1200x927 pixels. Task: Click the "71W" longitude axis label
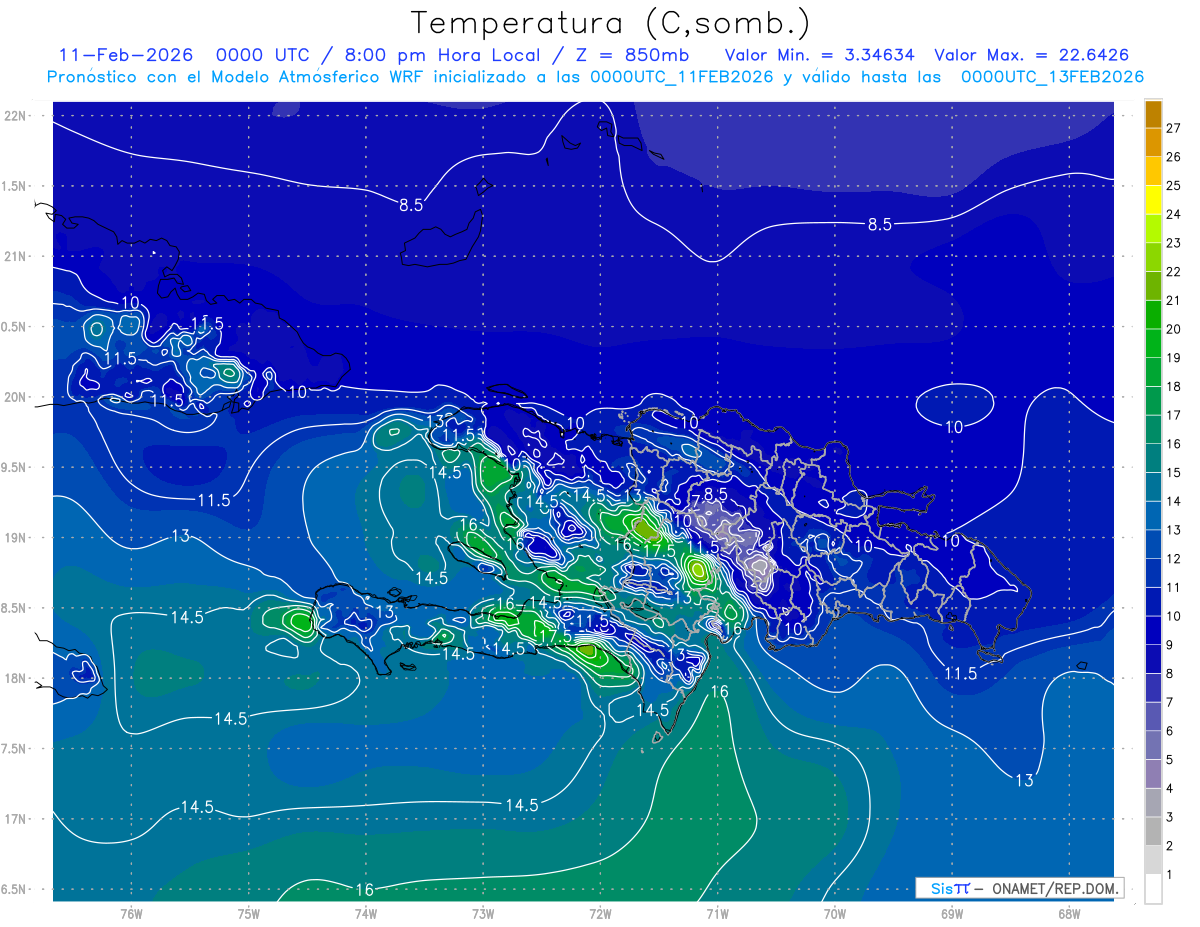pos(717,914)
